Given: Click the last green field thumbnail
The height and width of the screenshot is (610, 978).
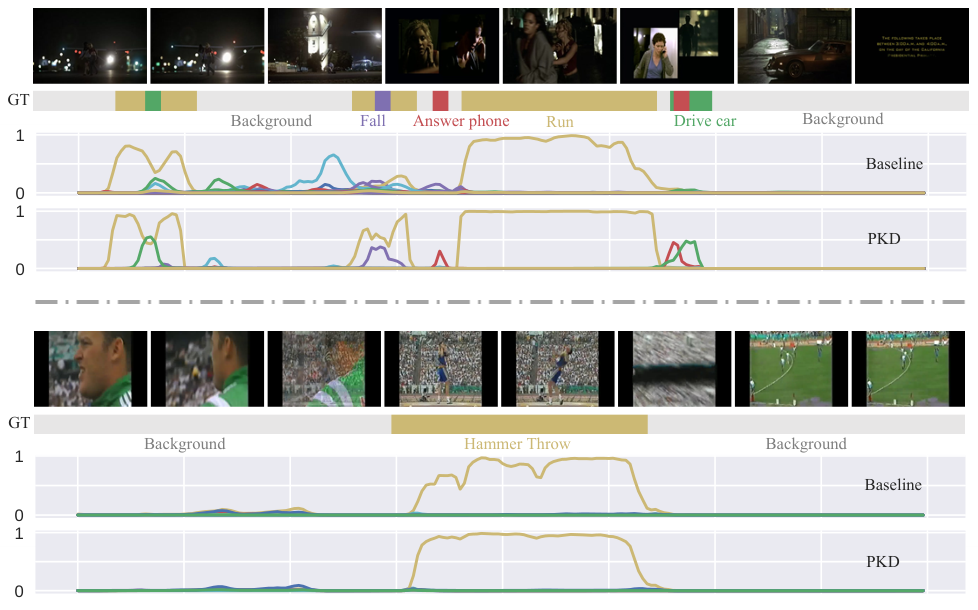Looking at the screenshot, I should 908,369.
